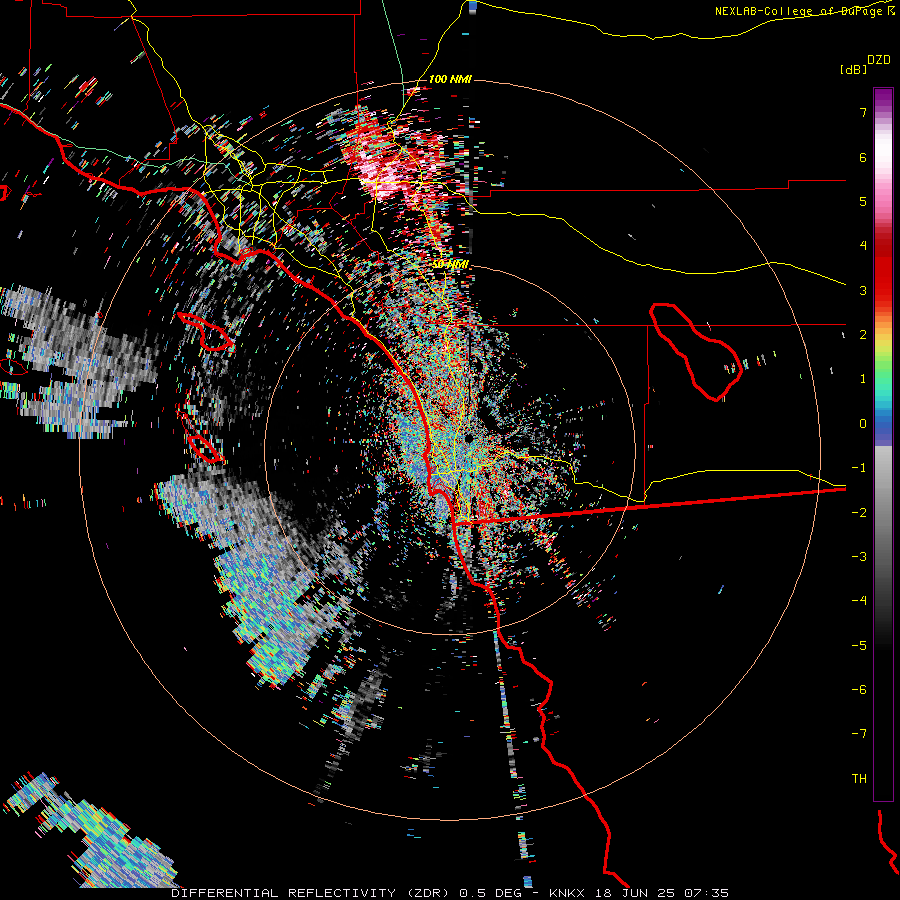Click the '07:35' timestamp
The width and height of the screenshot is (900, 900).
coord(706,893)
